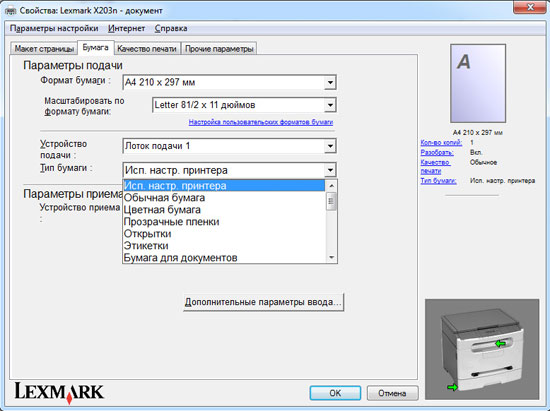Viewport: 550px width, 411px height.
Task: Click the Lexmark logo
Action: (x=59, y=392)
